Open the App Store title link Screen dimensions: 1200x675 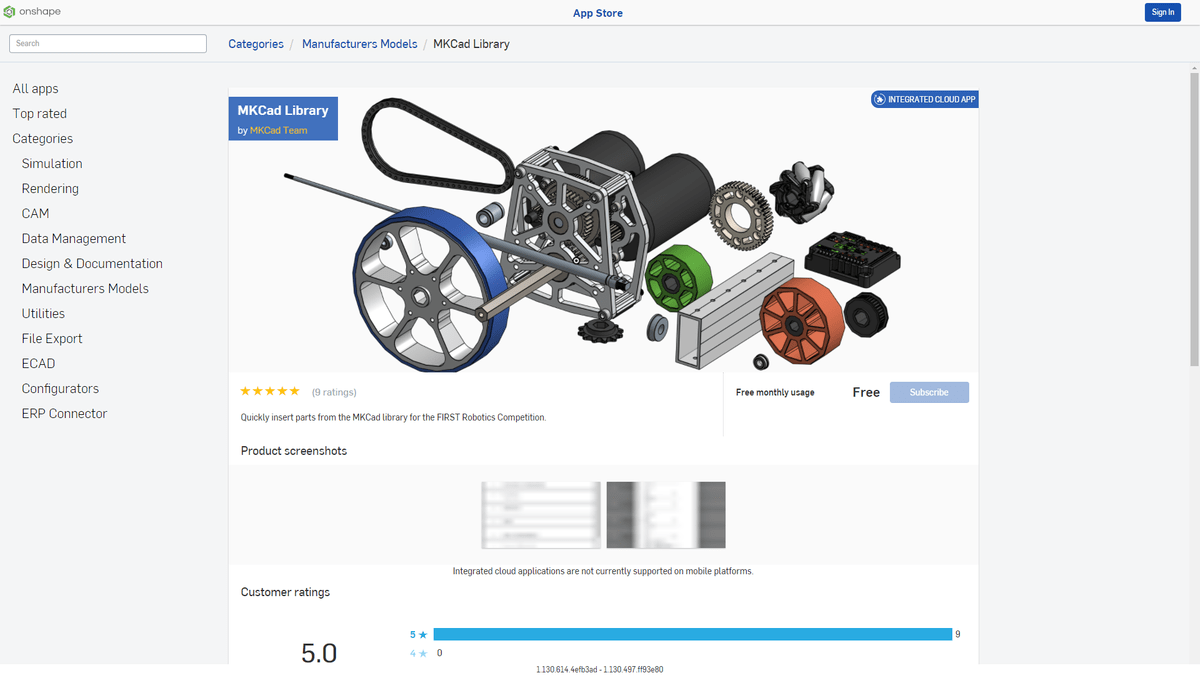(598, 13)
